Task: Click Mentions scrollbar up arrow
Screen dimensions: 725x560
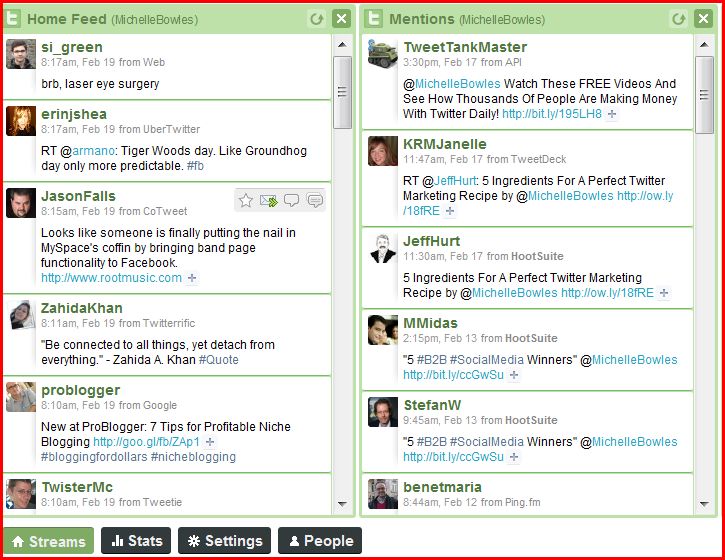Action: (x=704, y=45)
